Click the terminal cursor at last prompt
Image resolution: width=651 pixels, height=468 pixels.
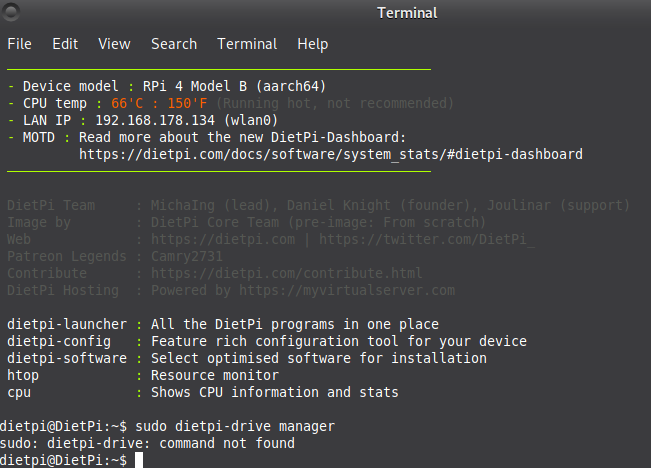click(139, 460)
